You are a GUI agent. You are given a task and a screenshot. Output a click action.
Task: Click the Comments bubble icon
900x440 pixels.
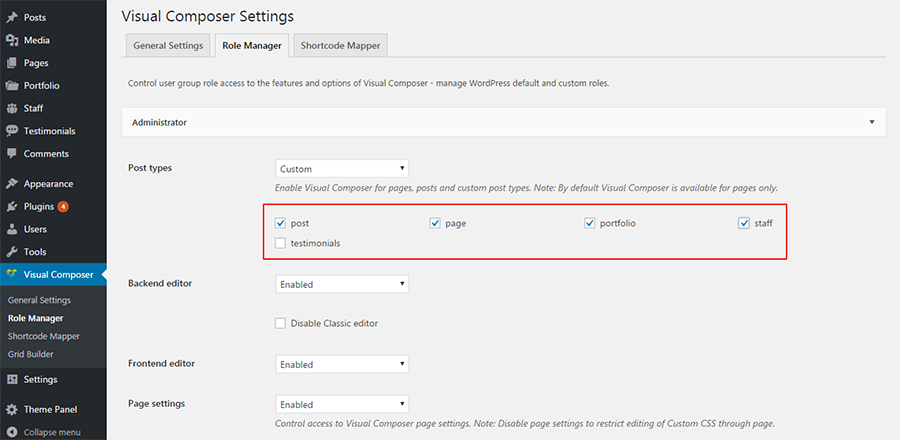11,154
